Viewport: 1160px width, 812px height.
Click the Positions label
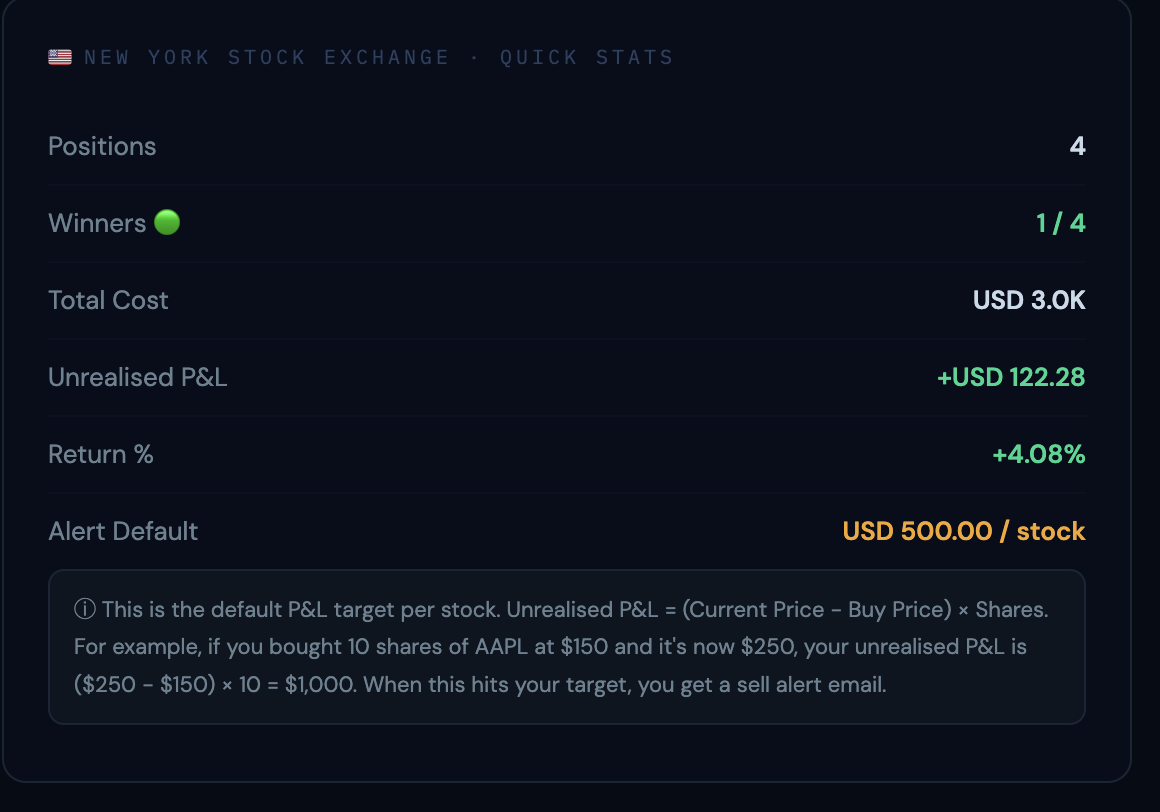click(x=102, y=146)
